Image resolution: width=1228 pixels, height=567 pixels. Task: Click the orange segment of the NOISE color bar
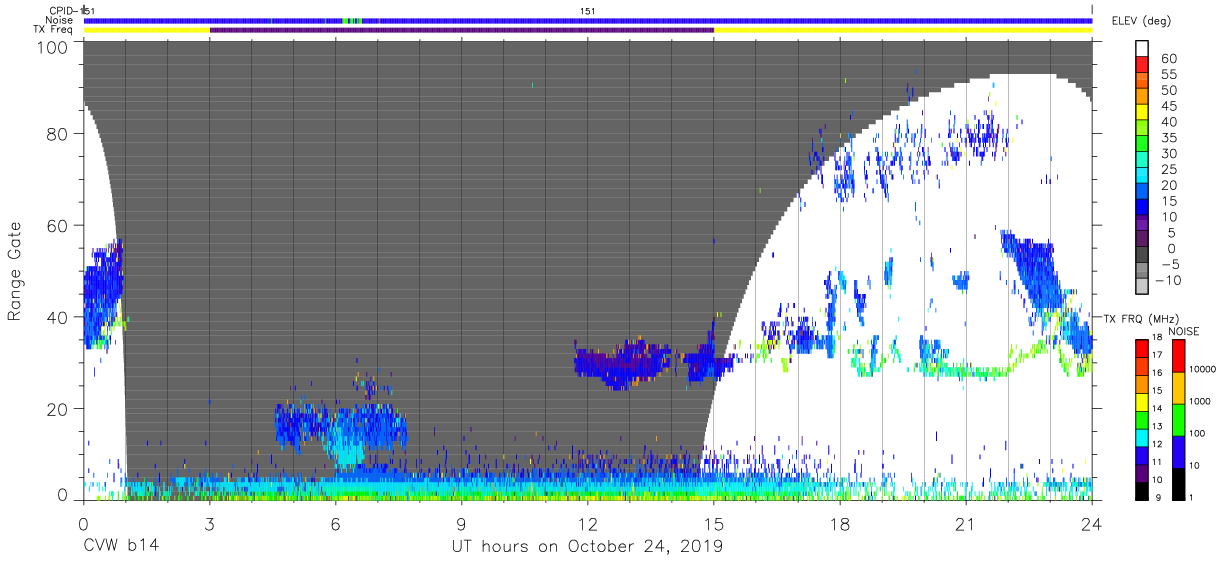[x=1178, y=388]
